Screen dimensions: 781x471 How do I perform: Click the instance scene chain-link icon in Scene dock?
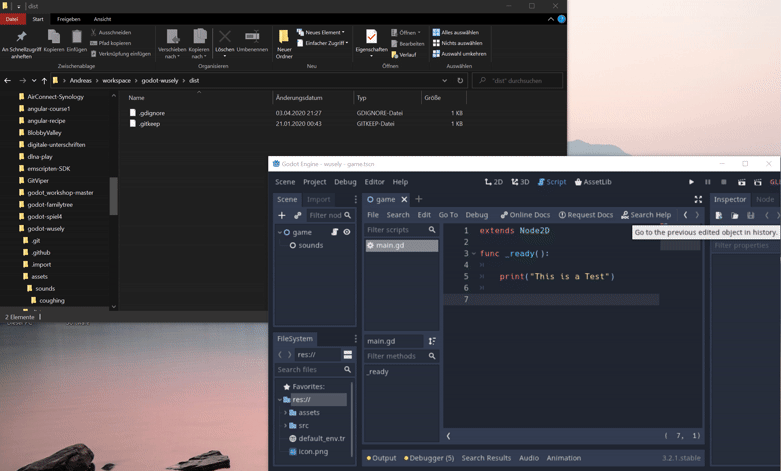[x=298, y=215]
